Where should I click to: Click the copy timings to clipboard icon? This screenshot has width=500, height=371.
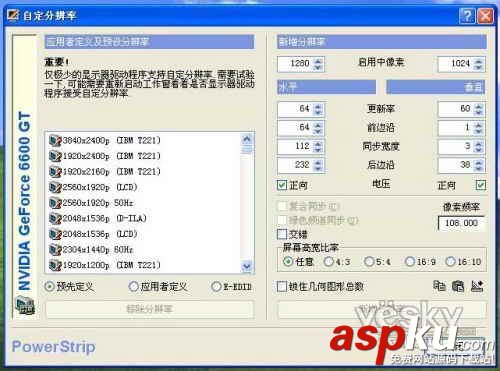439,286
